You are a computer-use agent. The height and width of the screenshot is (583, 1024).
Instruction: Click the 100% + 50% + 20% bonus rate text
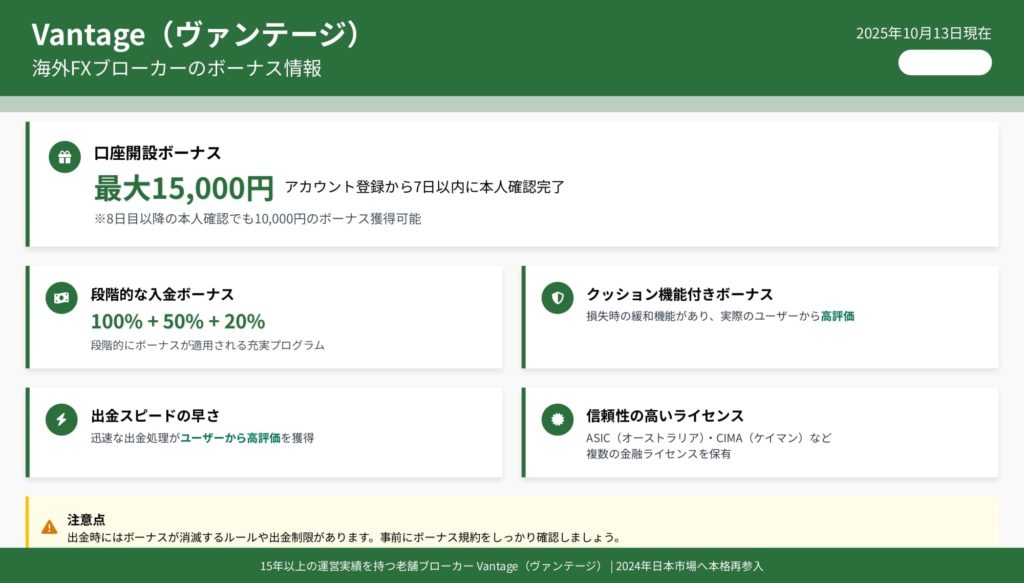tap(178, 321)
